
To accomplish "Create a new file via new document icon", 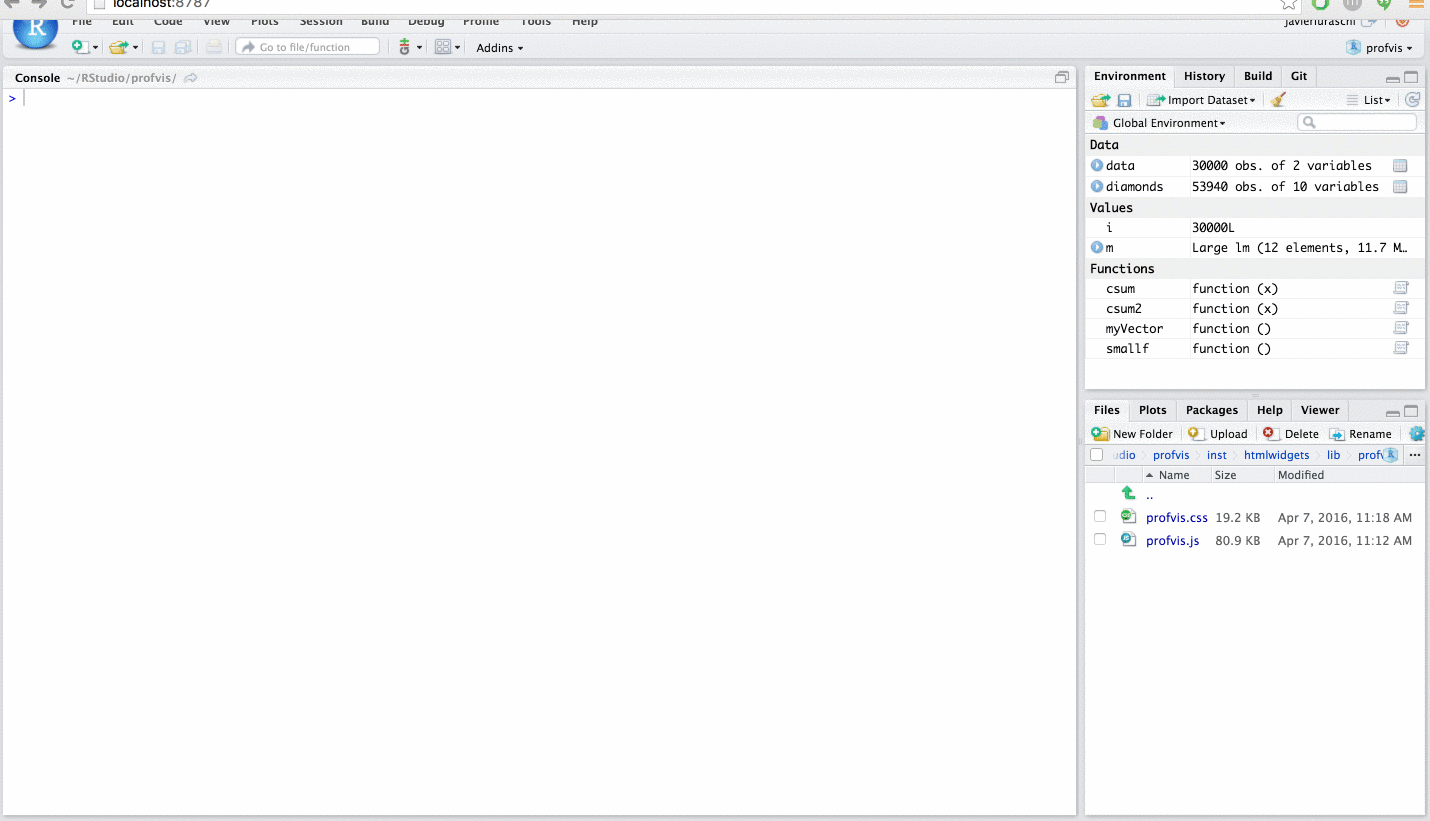I will click(77, 46).
